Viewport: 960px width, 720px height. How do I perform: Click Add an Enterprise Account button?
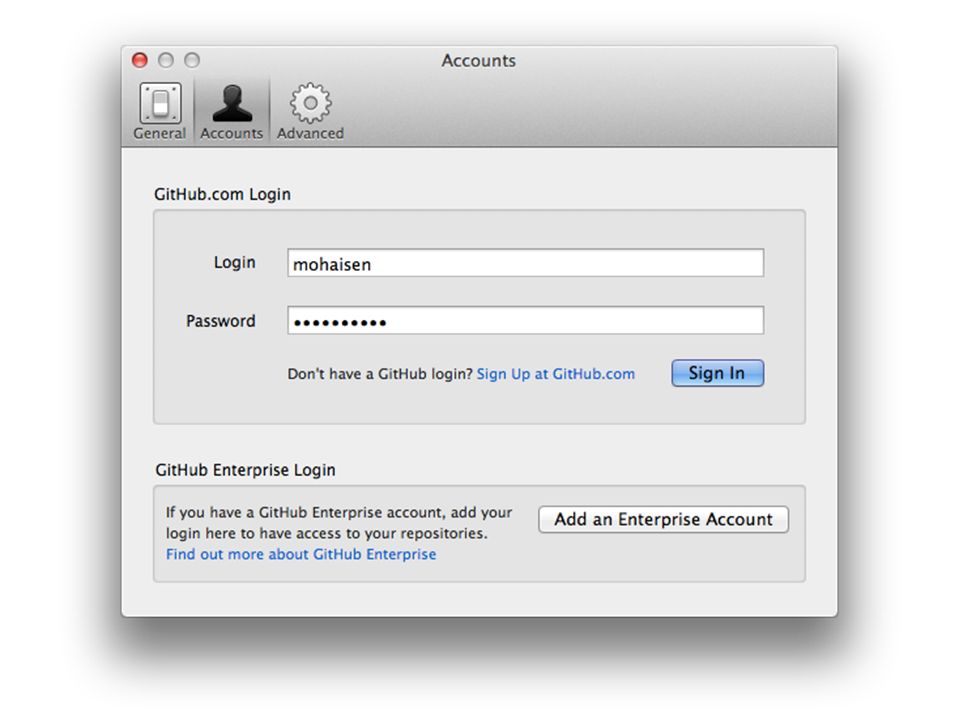[x=664, y=519]
